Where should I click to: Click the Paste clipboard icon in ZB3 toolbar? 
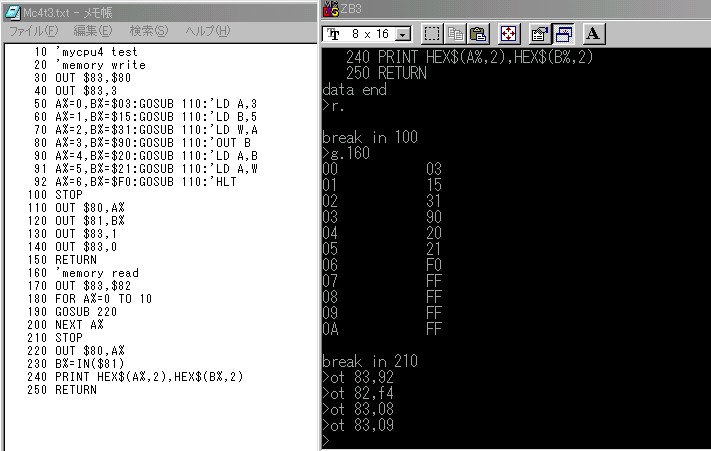(478, 34)
